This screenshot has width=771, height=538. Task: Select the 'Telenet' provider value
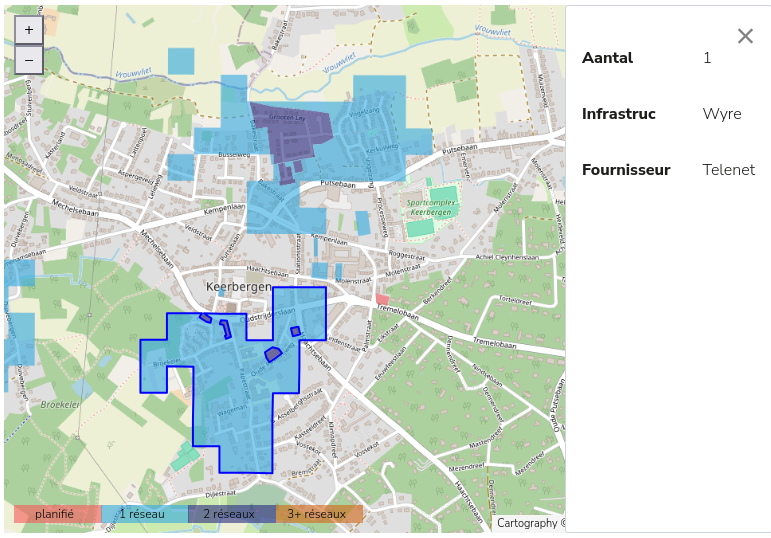tap(729, 170)
